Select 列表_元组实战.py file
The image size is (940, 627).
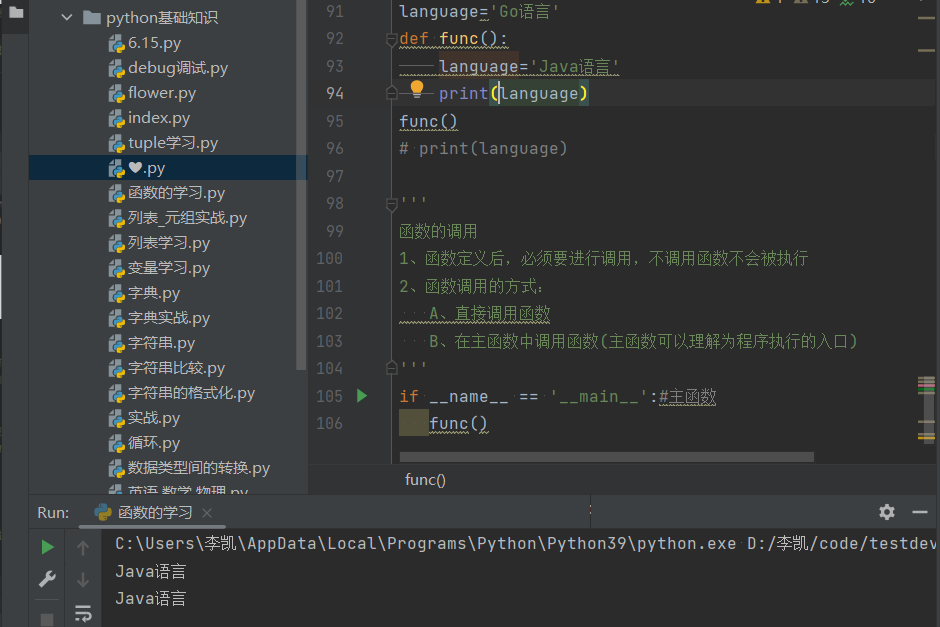coord(187,218)
